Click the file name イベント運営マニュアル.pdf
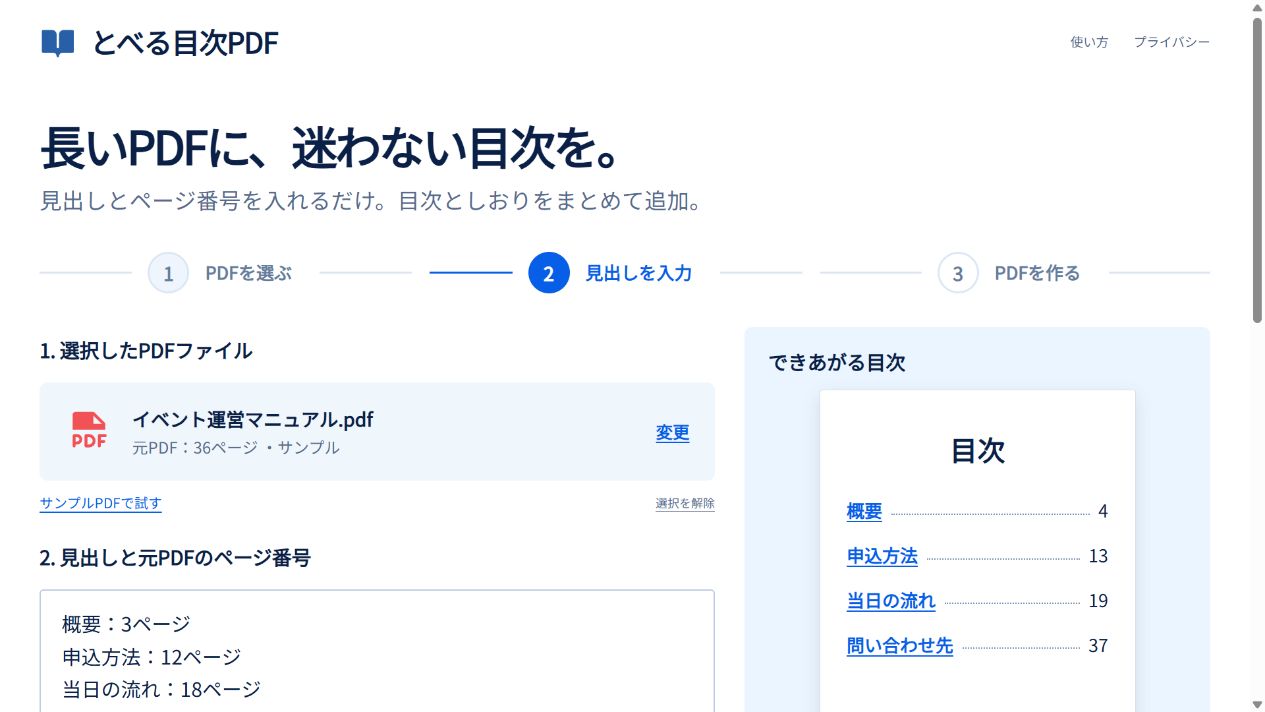Screen dimensions: 1265x712 coord(253,419)
